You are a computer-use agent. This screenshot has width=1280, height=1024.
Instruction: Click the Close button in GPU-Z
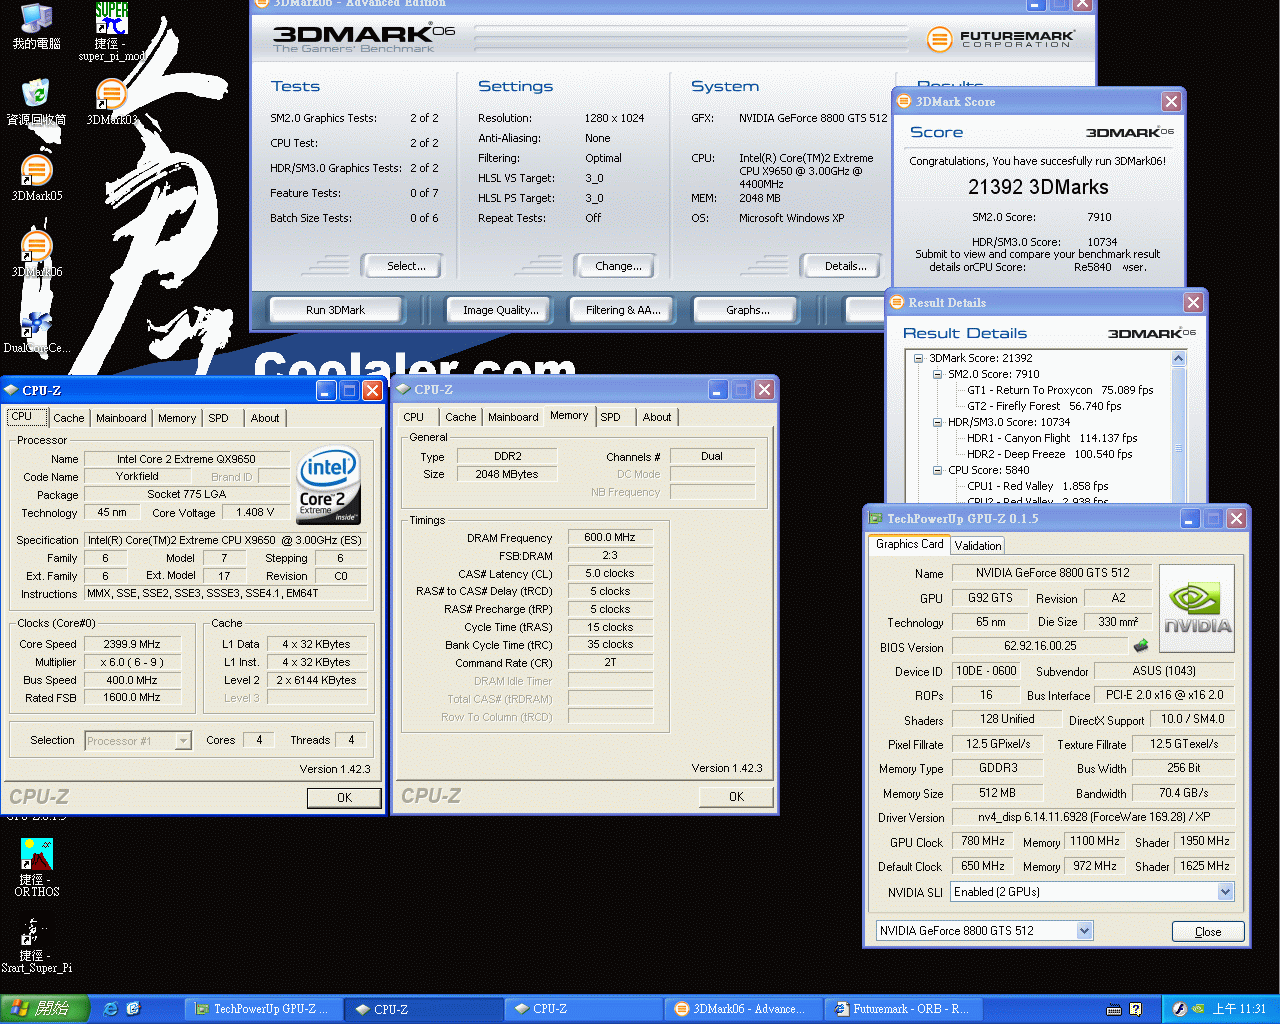(x=1208, y=932)
